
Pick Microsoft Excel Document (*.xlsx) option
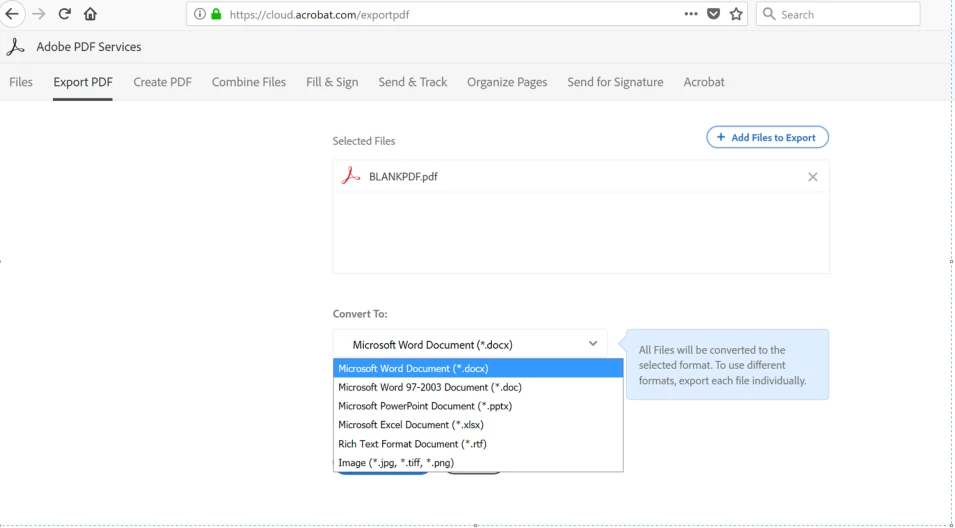[x=478, y=424]
